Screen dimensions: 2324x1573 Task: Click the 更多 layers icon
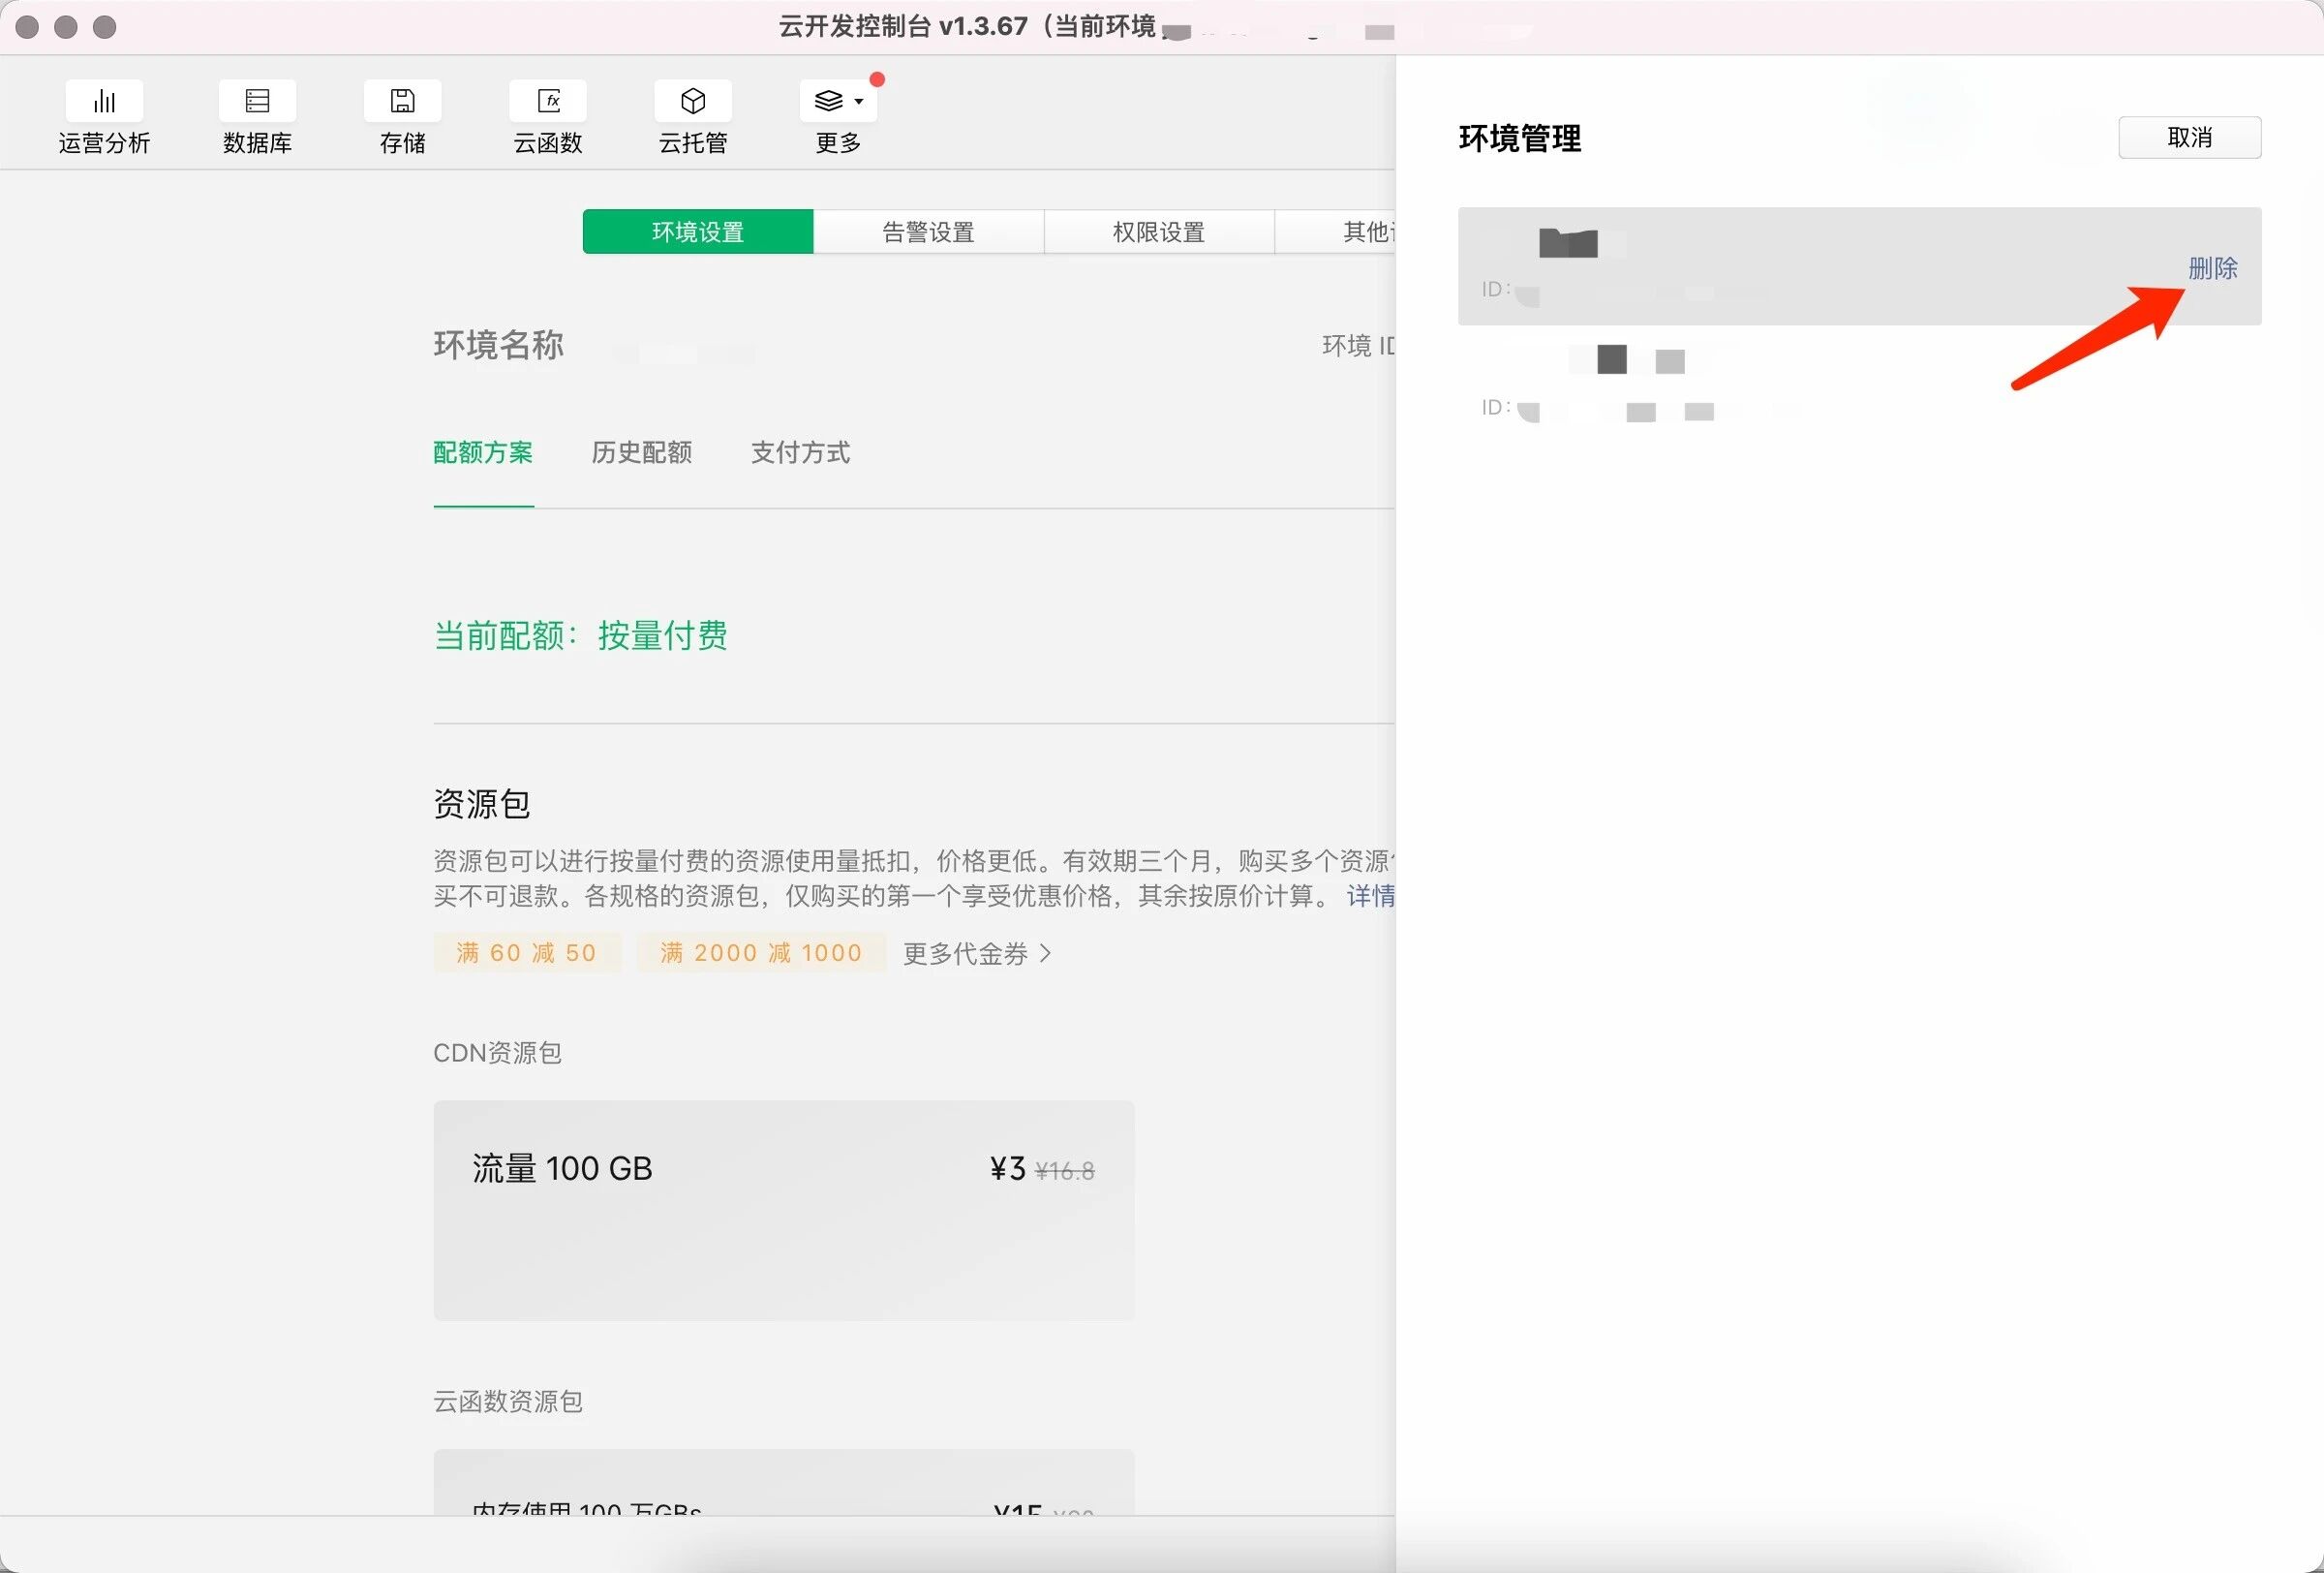coord(828,101)
